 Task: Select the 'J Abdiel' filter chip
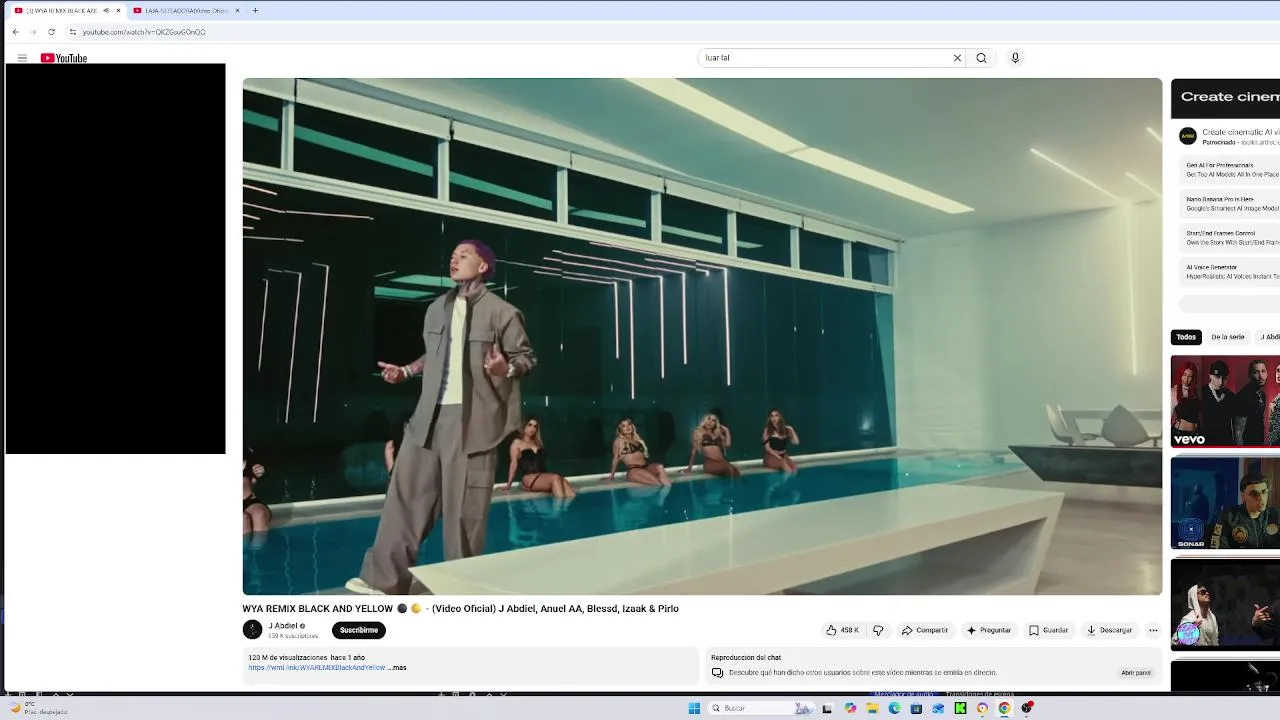(x=1268, y=337)
